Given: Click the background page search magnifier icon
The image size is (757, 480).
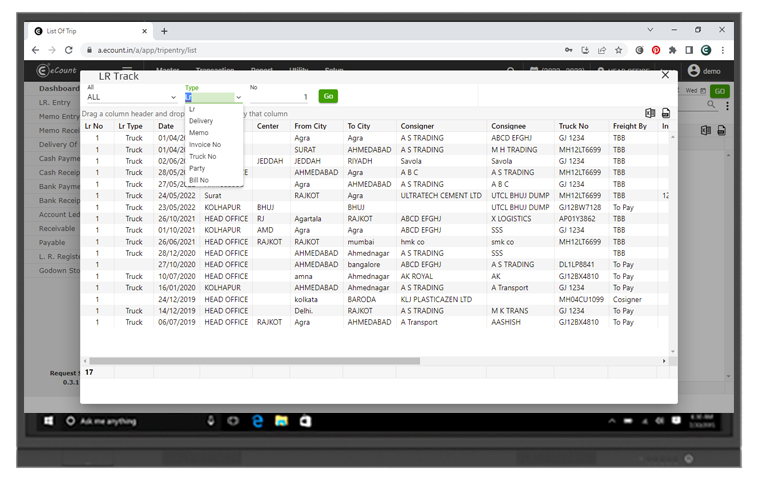Looking at the screenshot, I should [711, 104].
